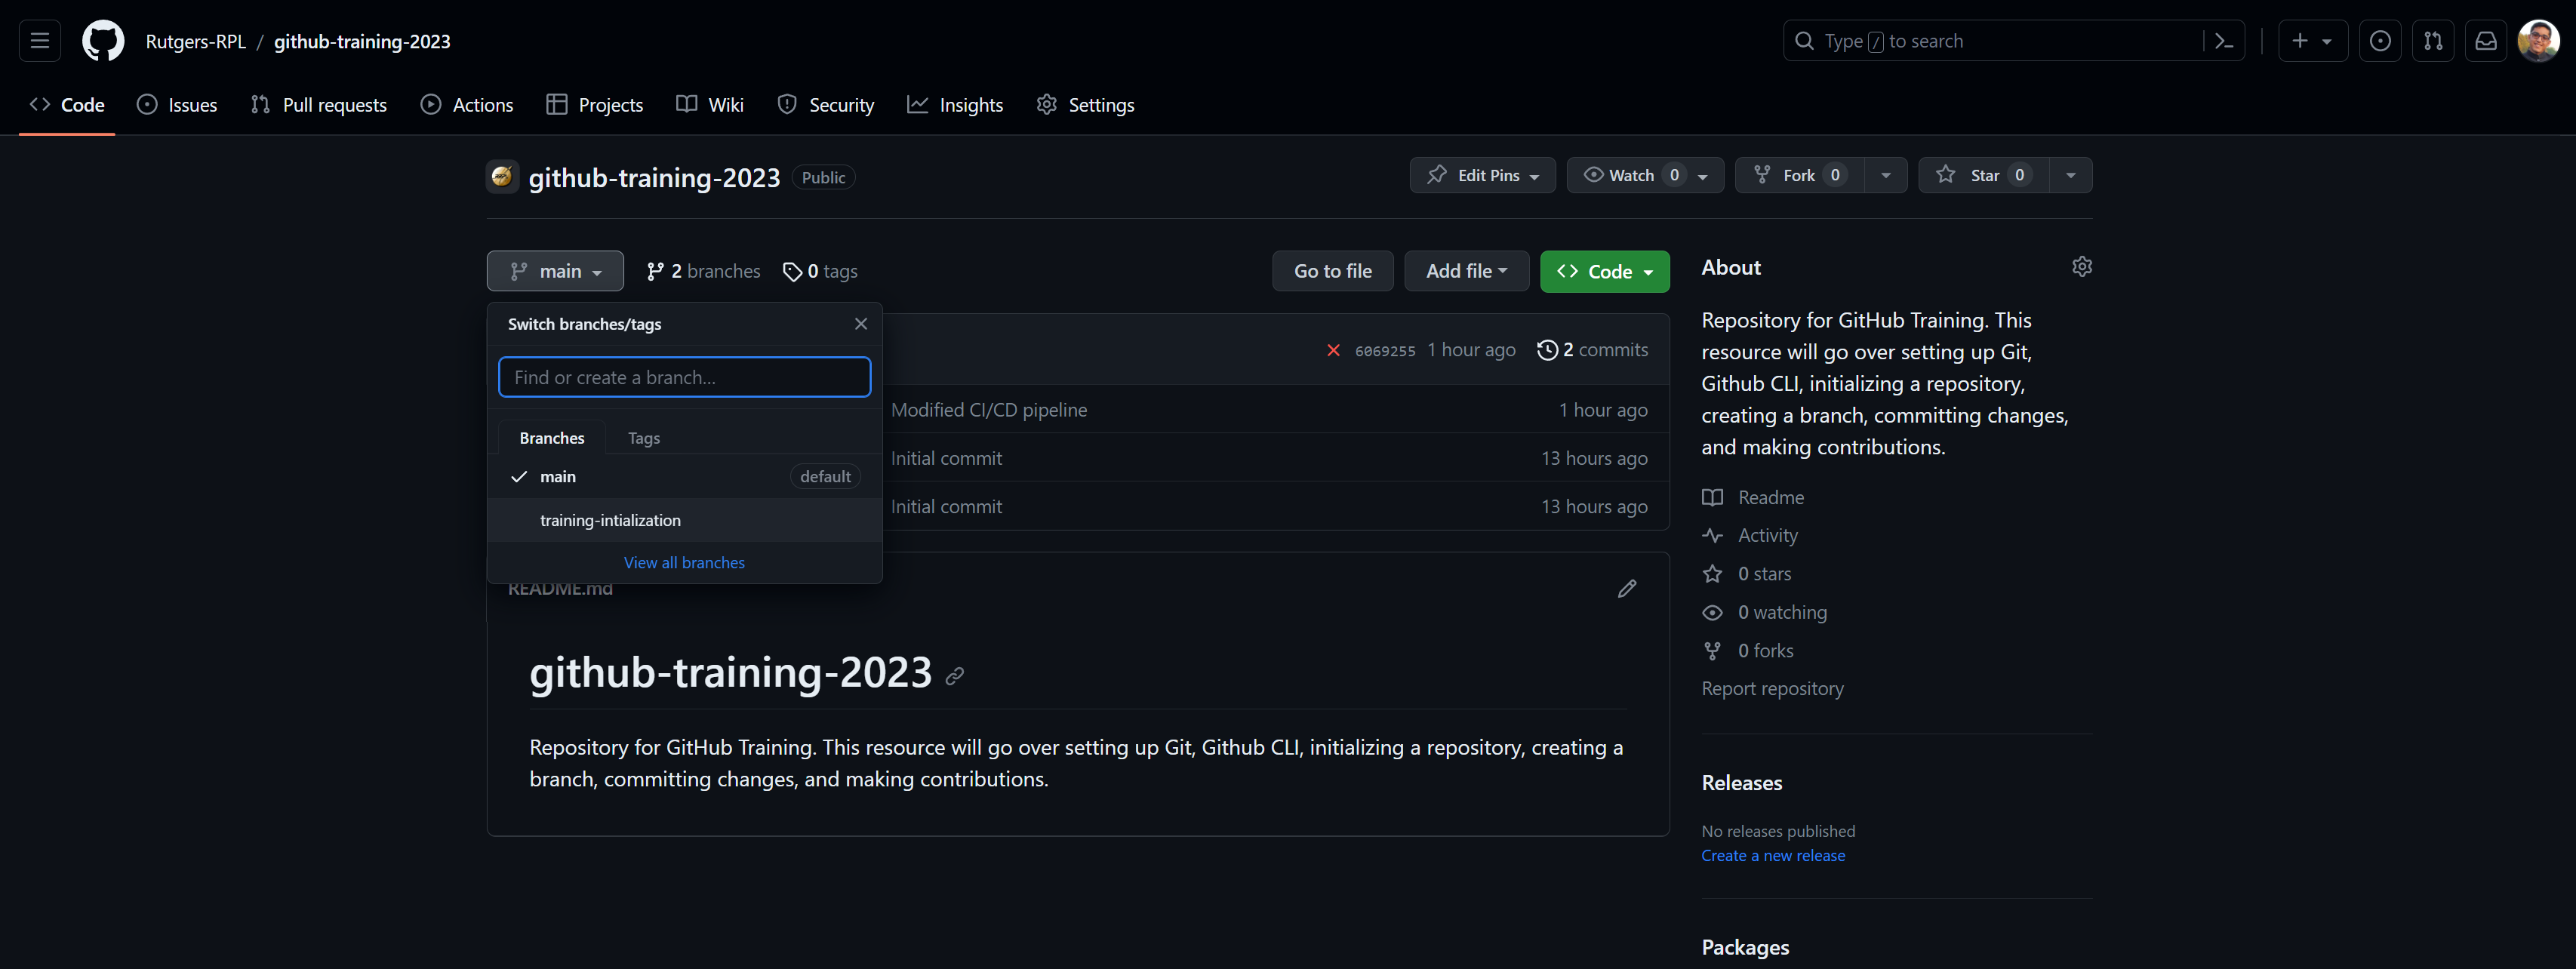Open the Add file dropdown
This screenshot has width=2576, height=969.
point(1466,271)
